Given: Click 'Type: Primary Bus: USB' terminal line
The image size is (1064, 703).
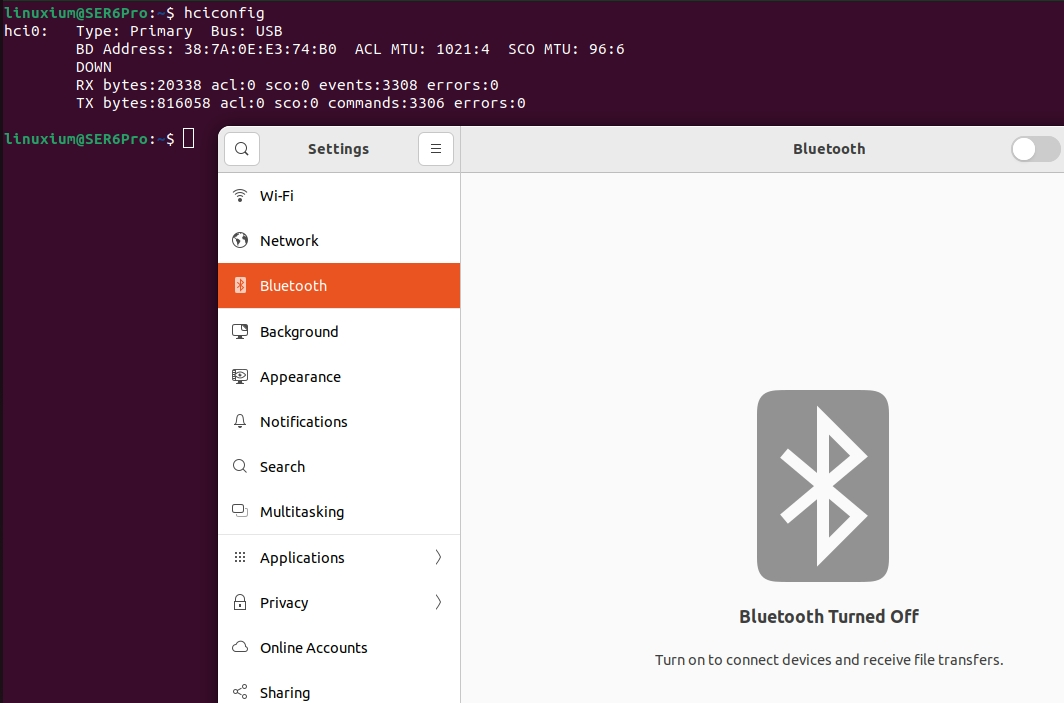Looking at the screenshot, I should 179,31.
